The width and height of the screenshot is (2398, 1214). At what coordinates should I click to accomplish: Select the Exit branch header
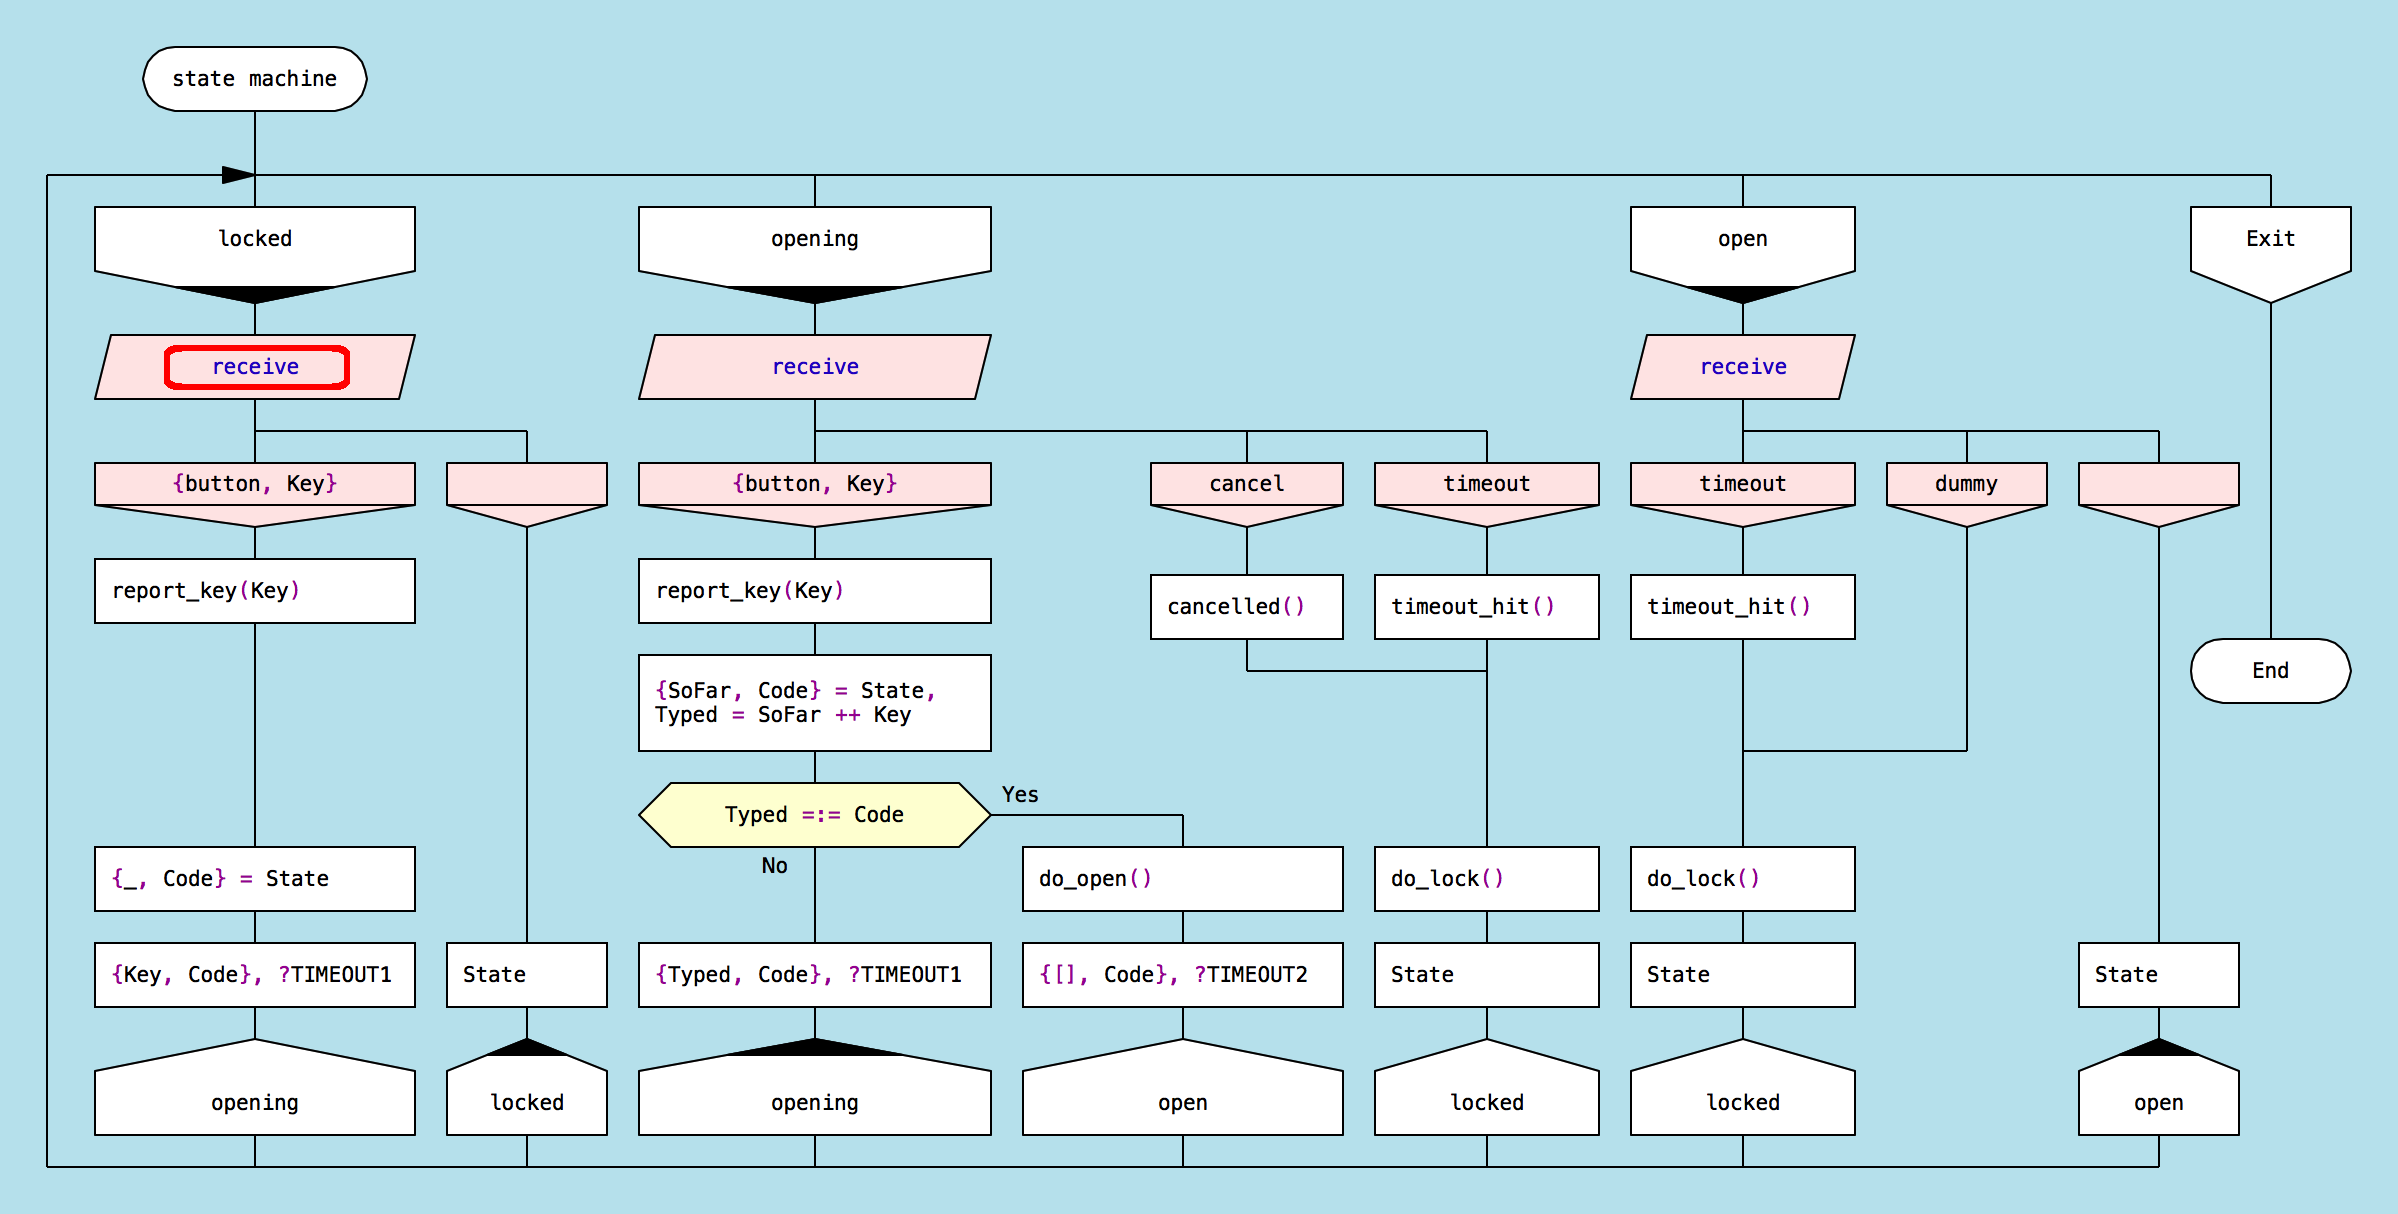[2269, 240]
